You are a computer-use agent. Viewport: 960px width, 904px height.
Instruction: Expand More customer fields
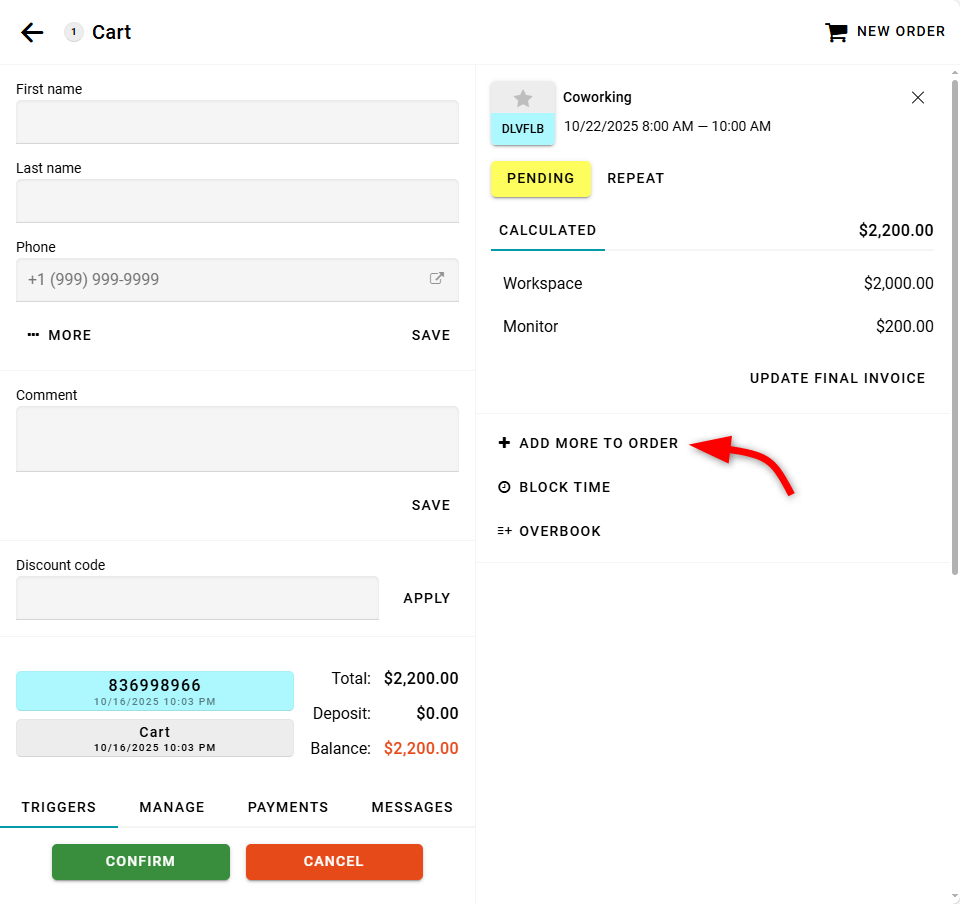click(x=60, y=335)
